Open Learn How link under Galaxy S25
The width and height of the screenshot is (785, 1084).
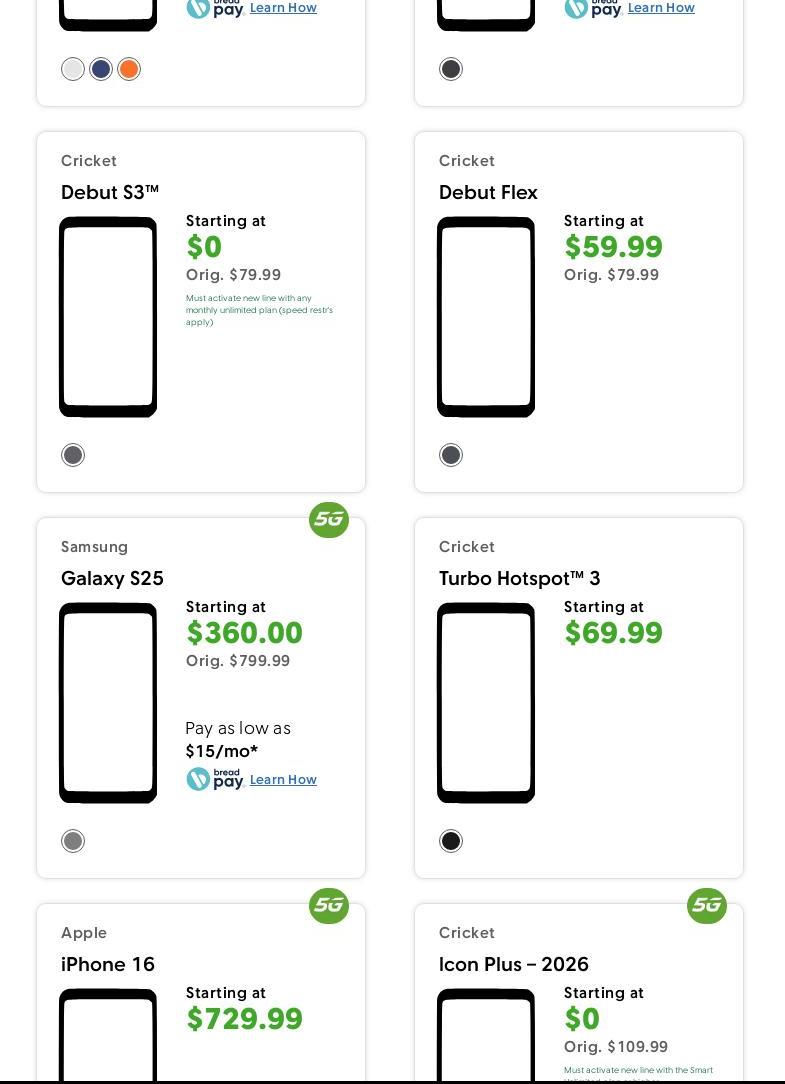pos(283,780)
